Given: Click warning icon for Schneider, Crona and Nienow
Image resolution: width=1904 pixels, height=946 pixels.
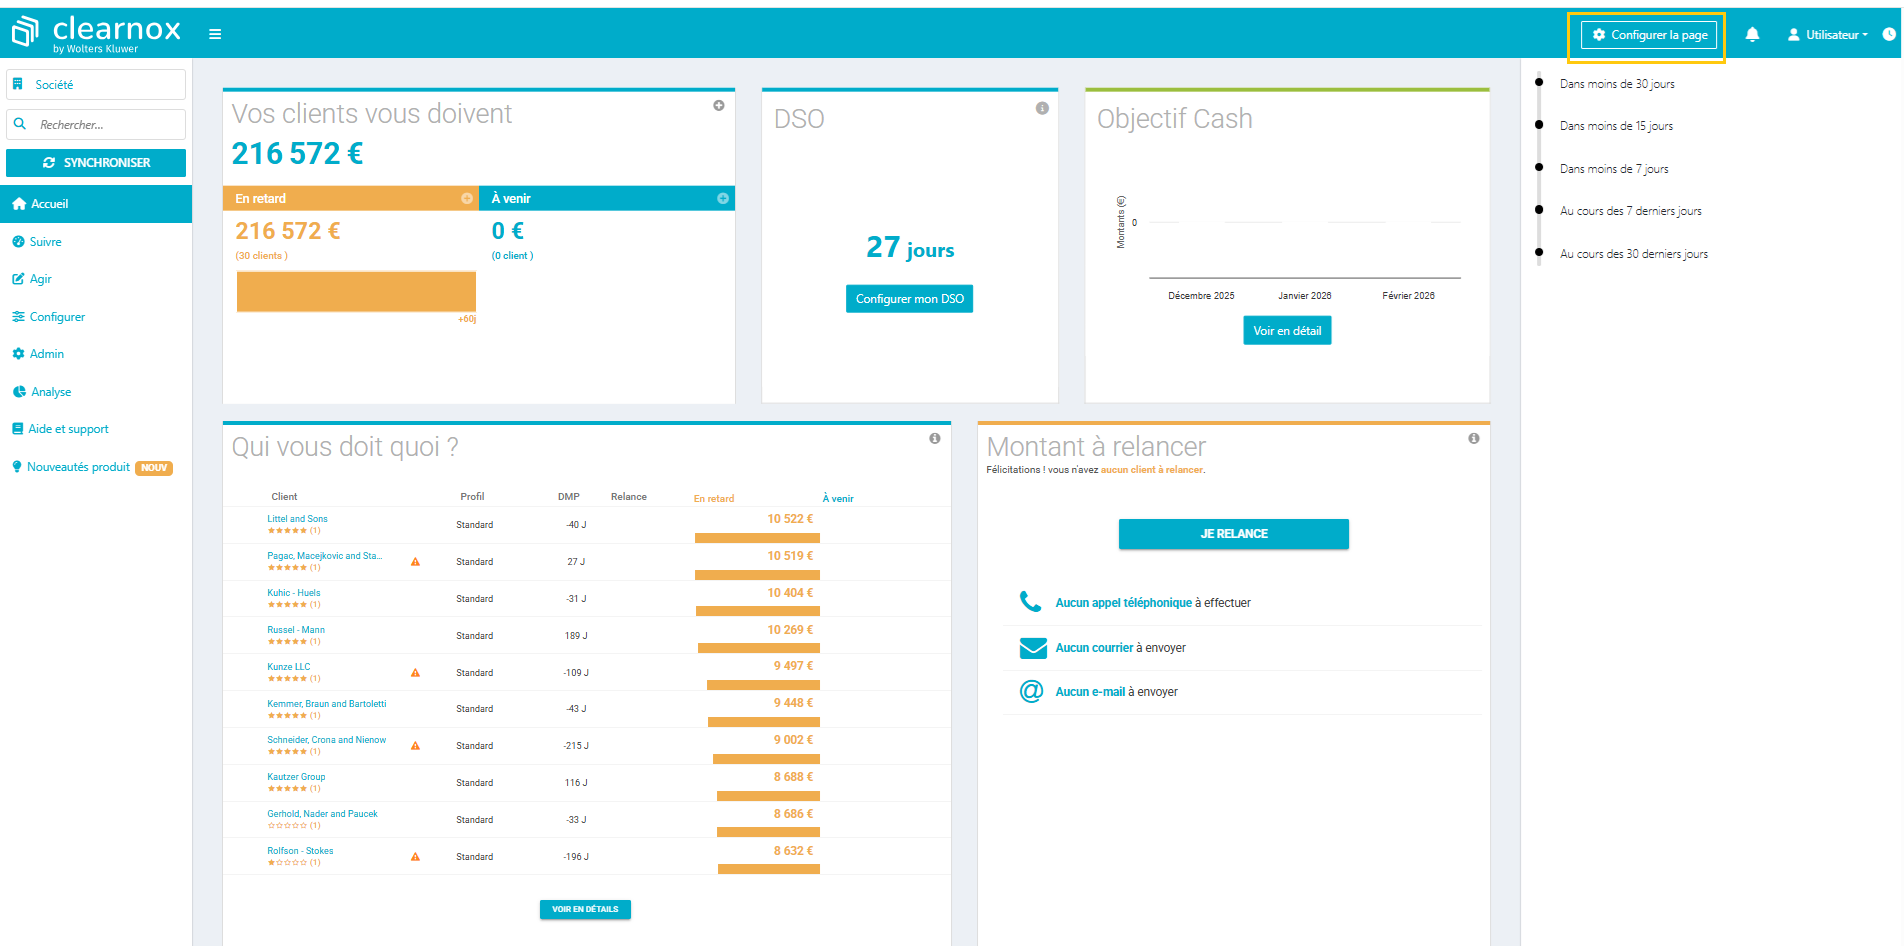Looking at the screenshot, I should point(416,746).
